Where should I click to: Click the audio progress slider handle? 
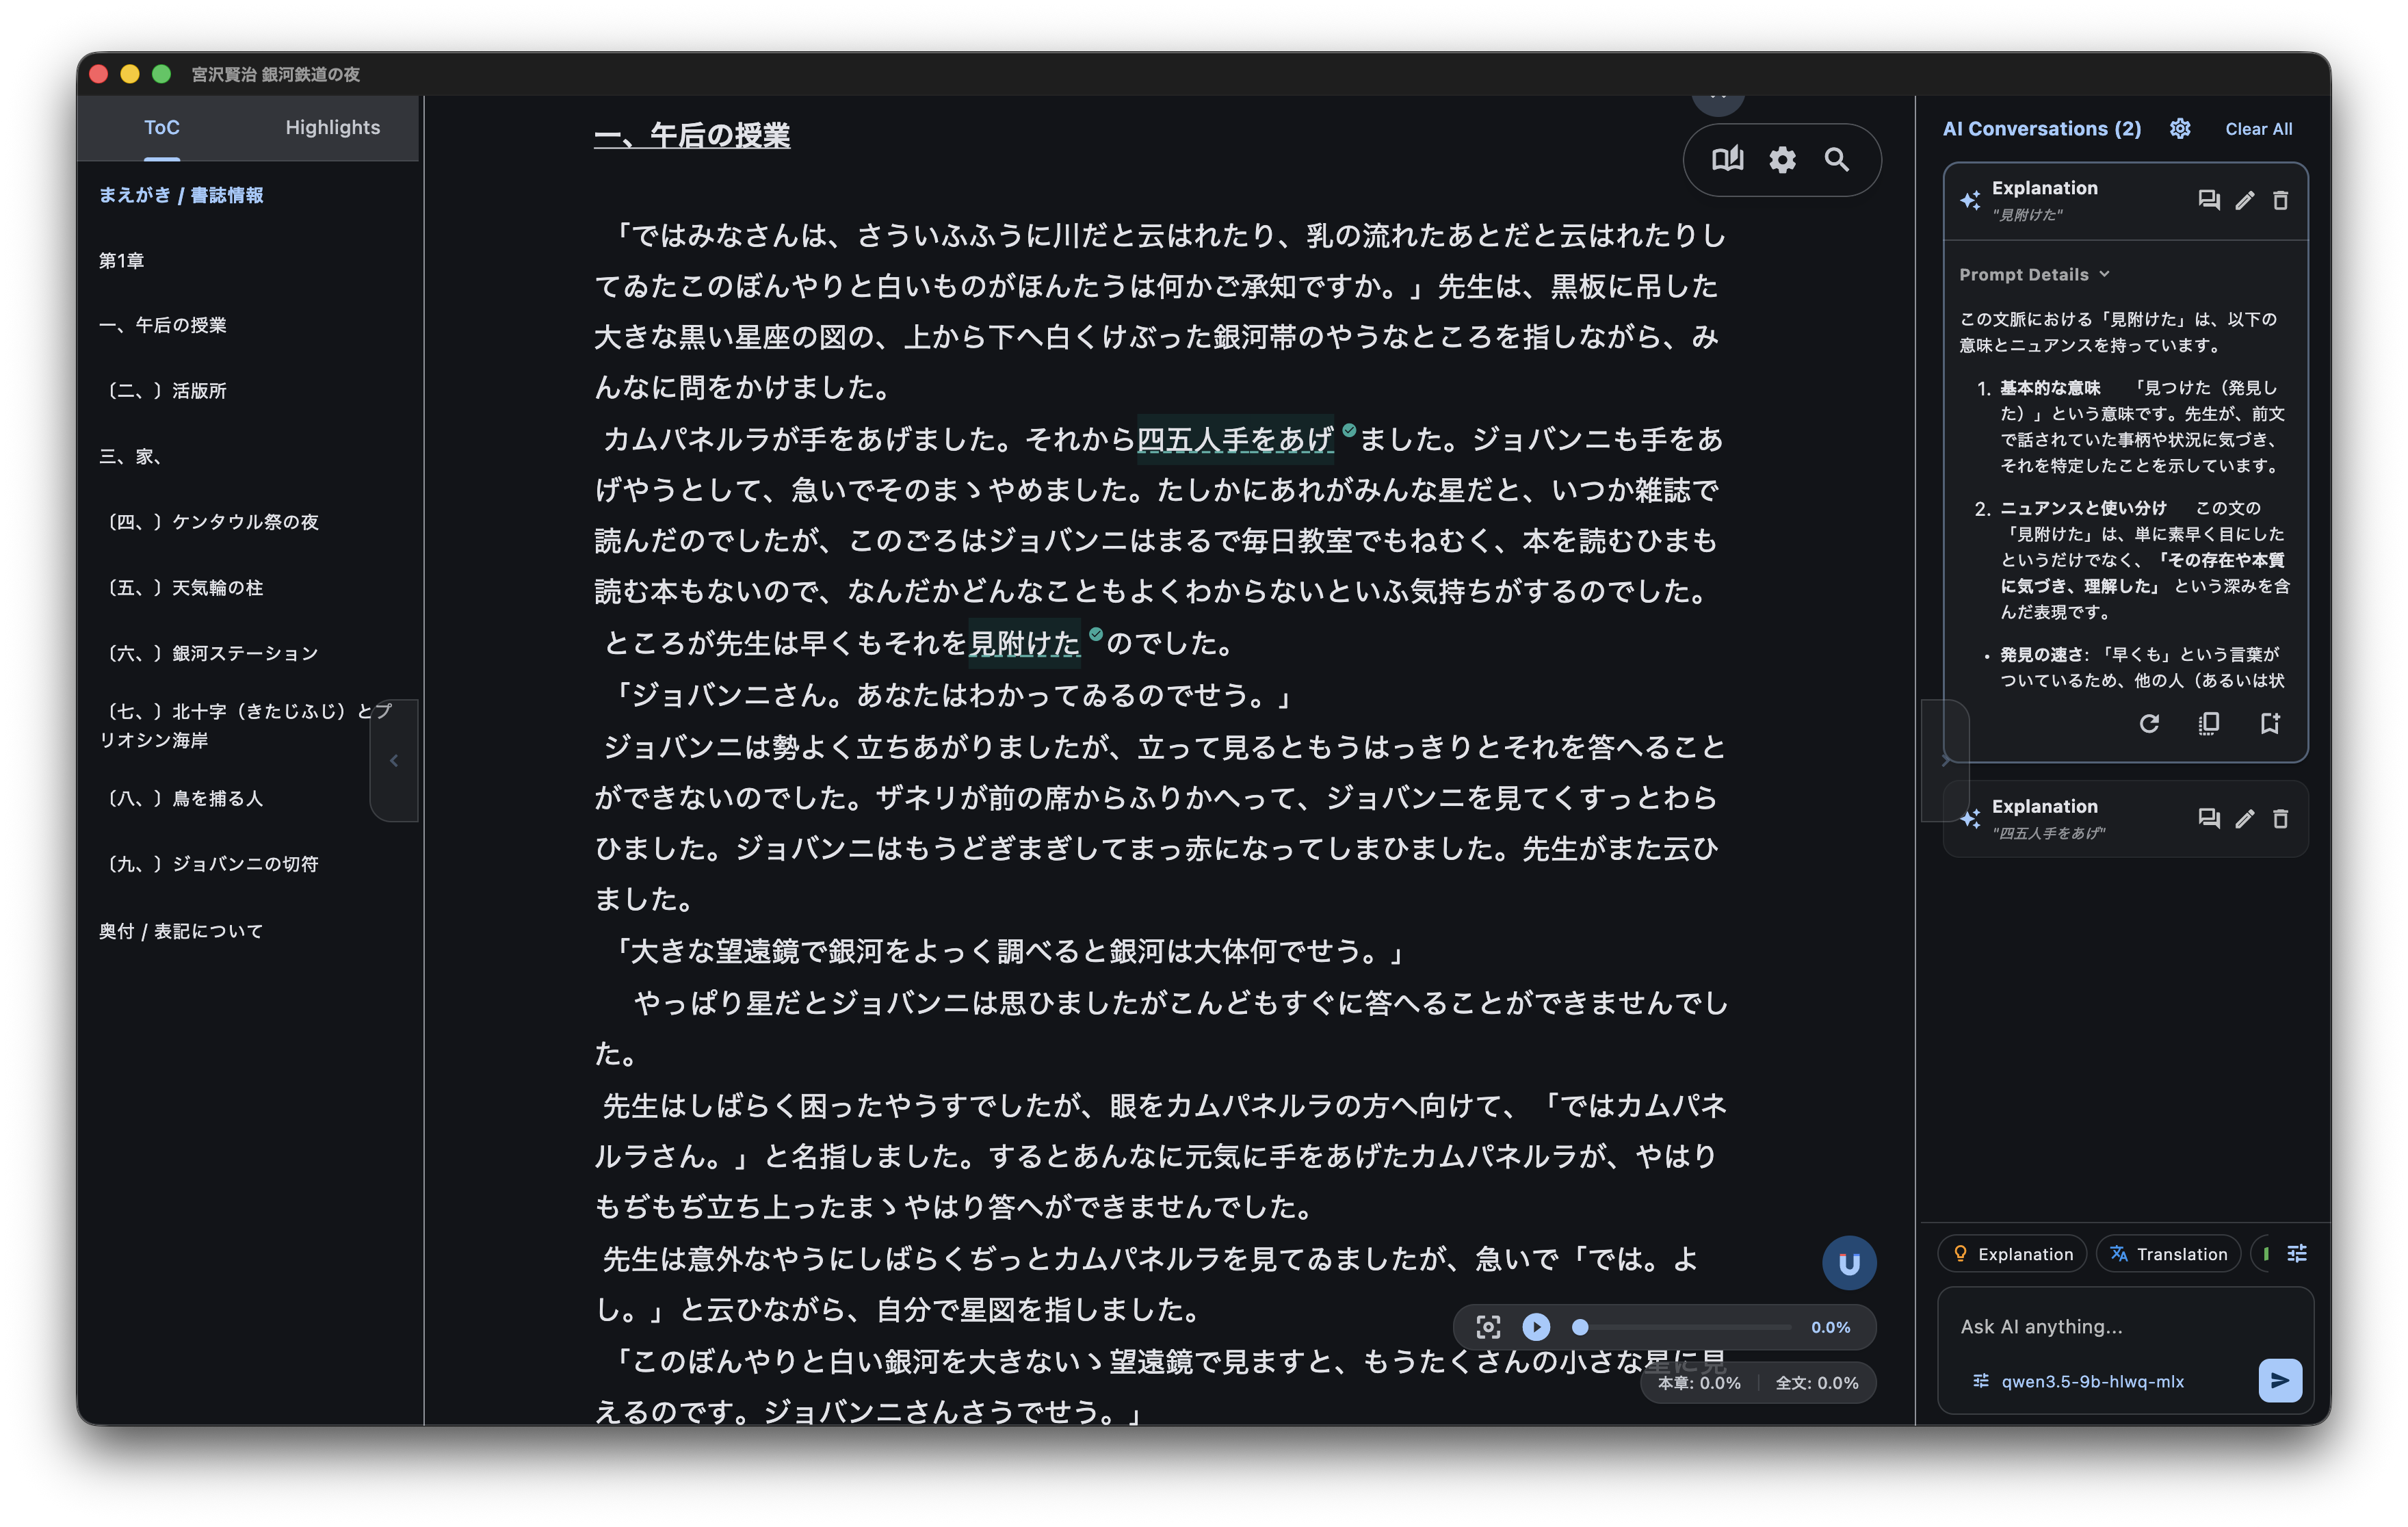coord(1580,1327)
